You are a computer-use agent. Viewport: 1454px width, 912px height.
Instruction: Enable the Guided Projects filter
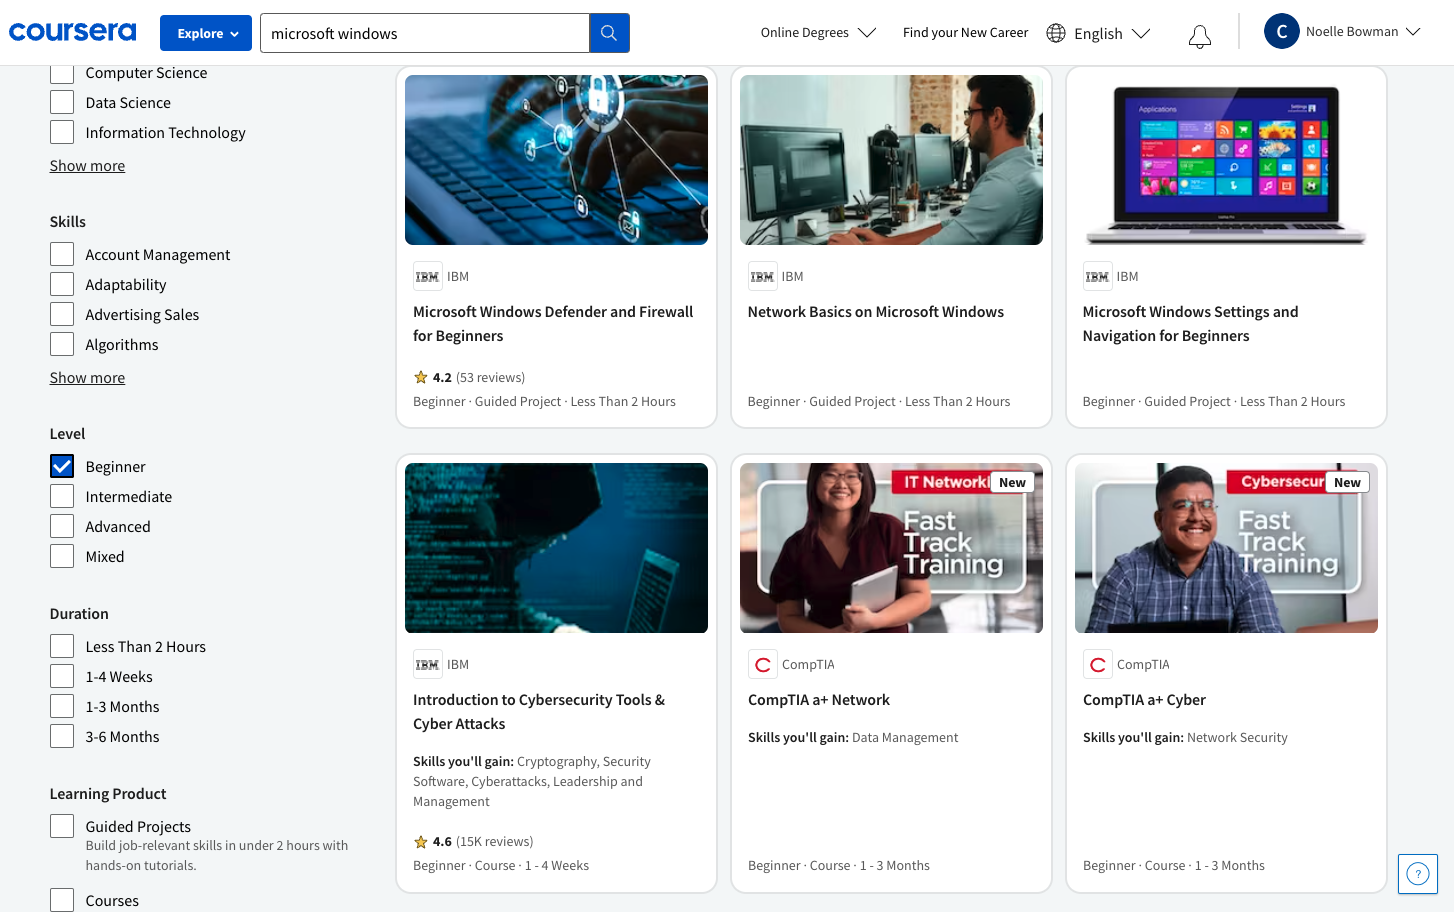(61, 825)
